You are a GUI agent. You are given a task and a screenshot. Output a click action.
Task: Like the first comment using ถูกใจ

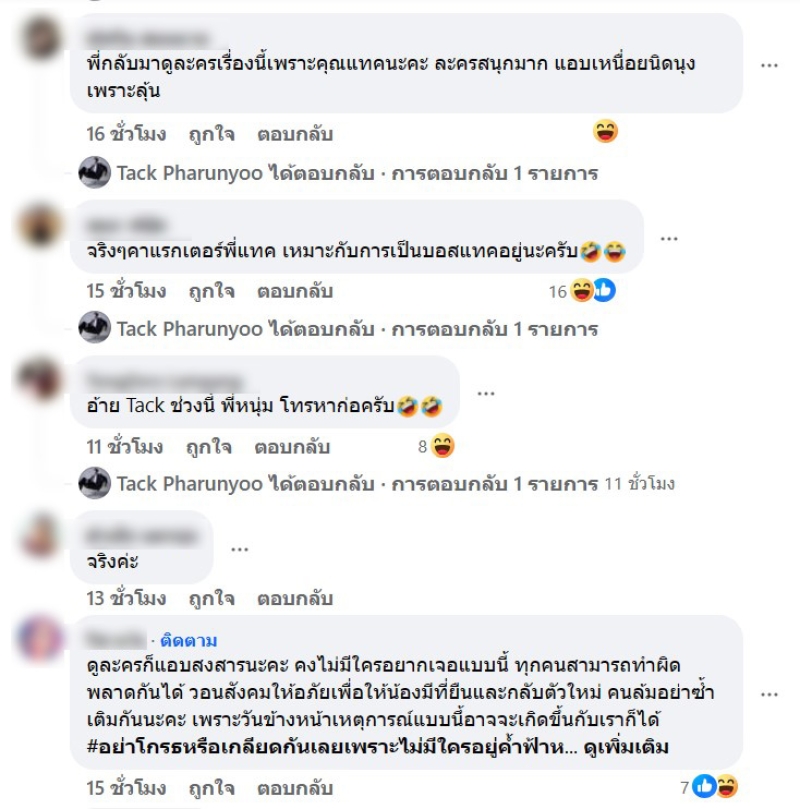coord(211,135)
